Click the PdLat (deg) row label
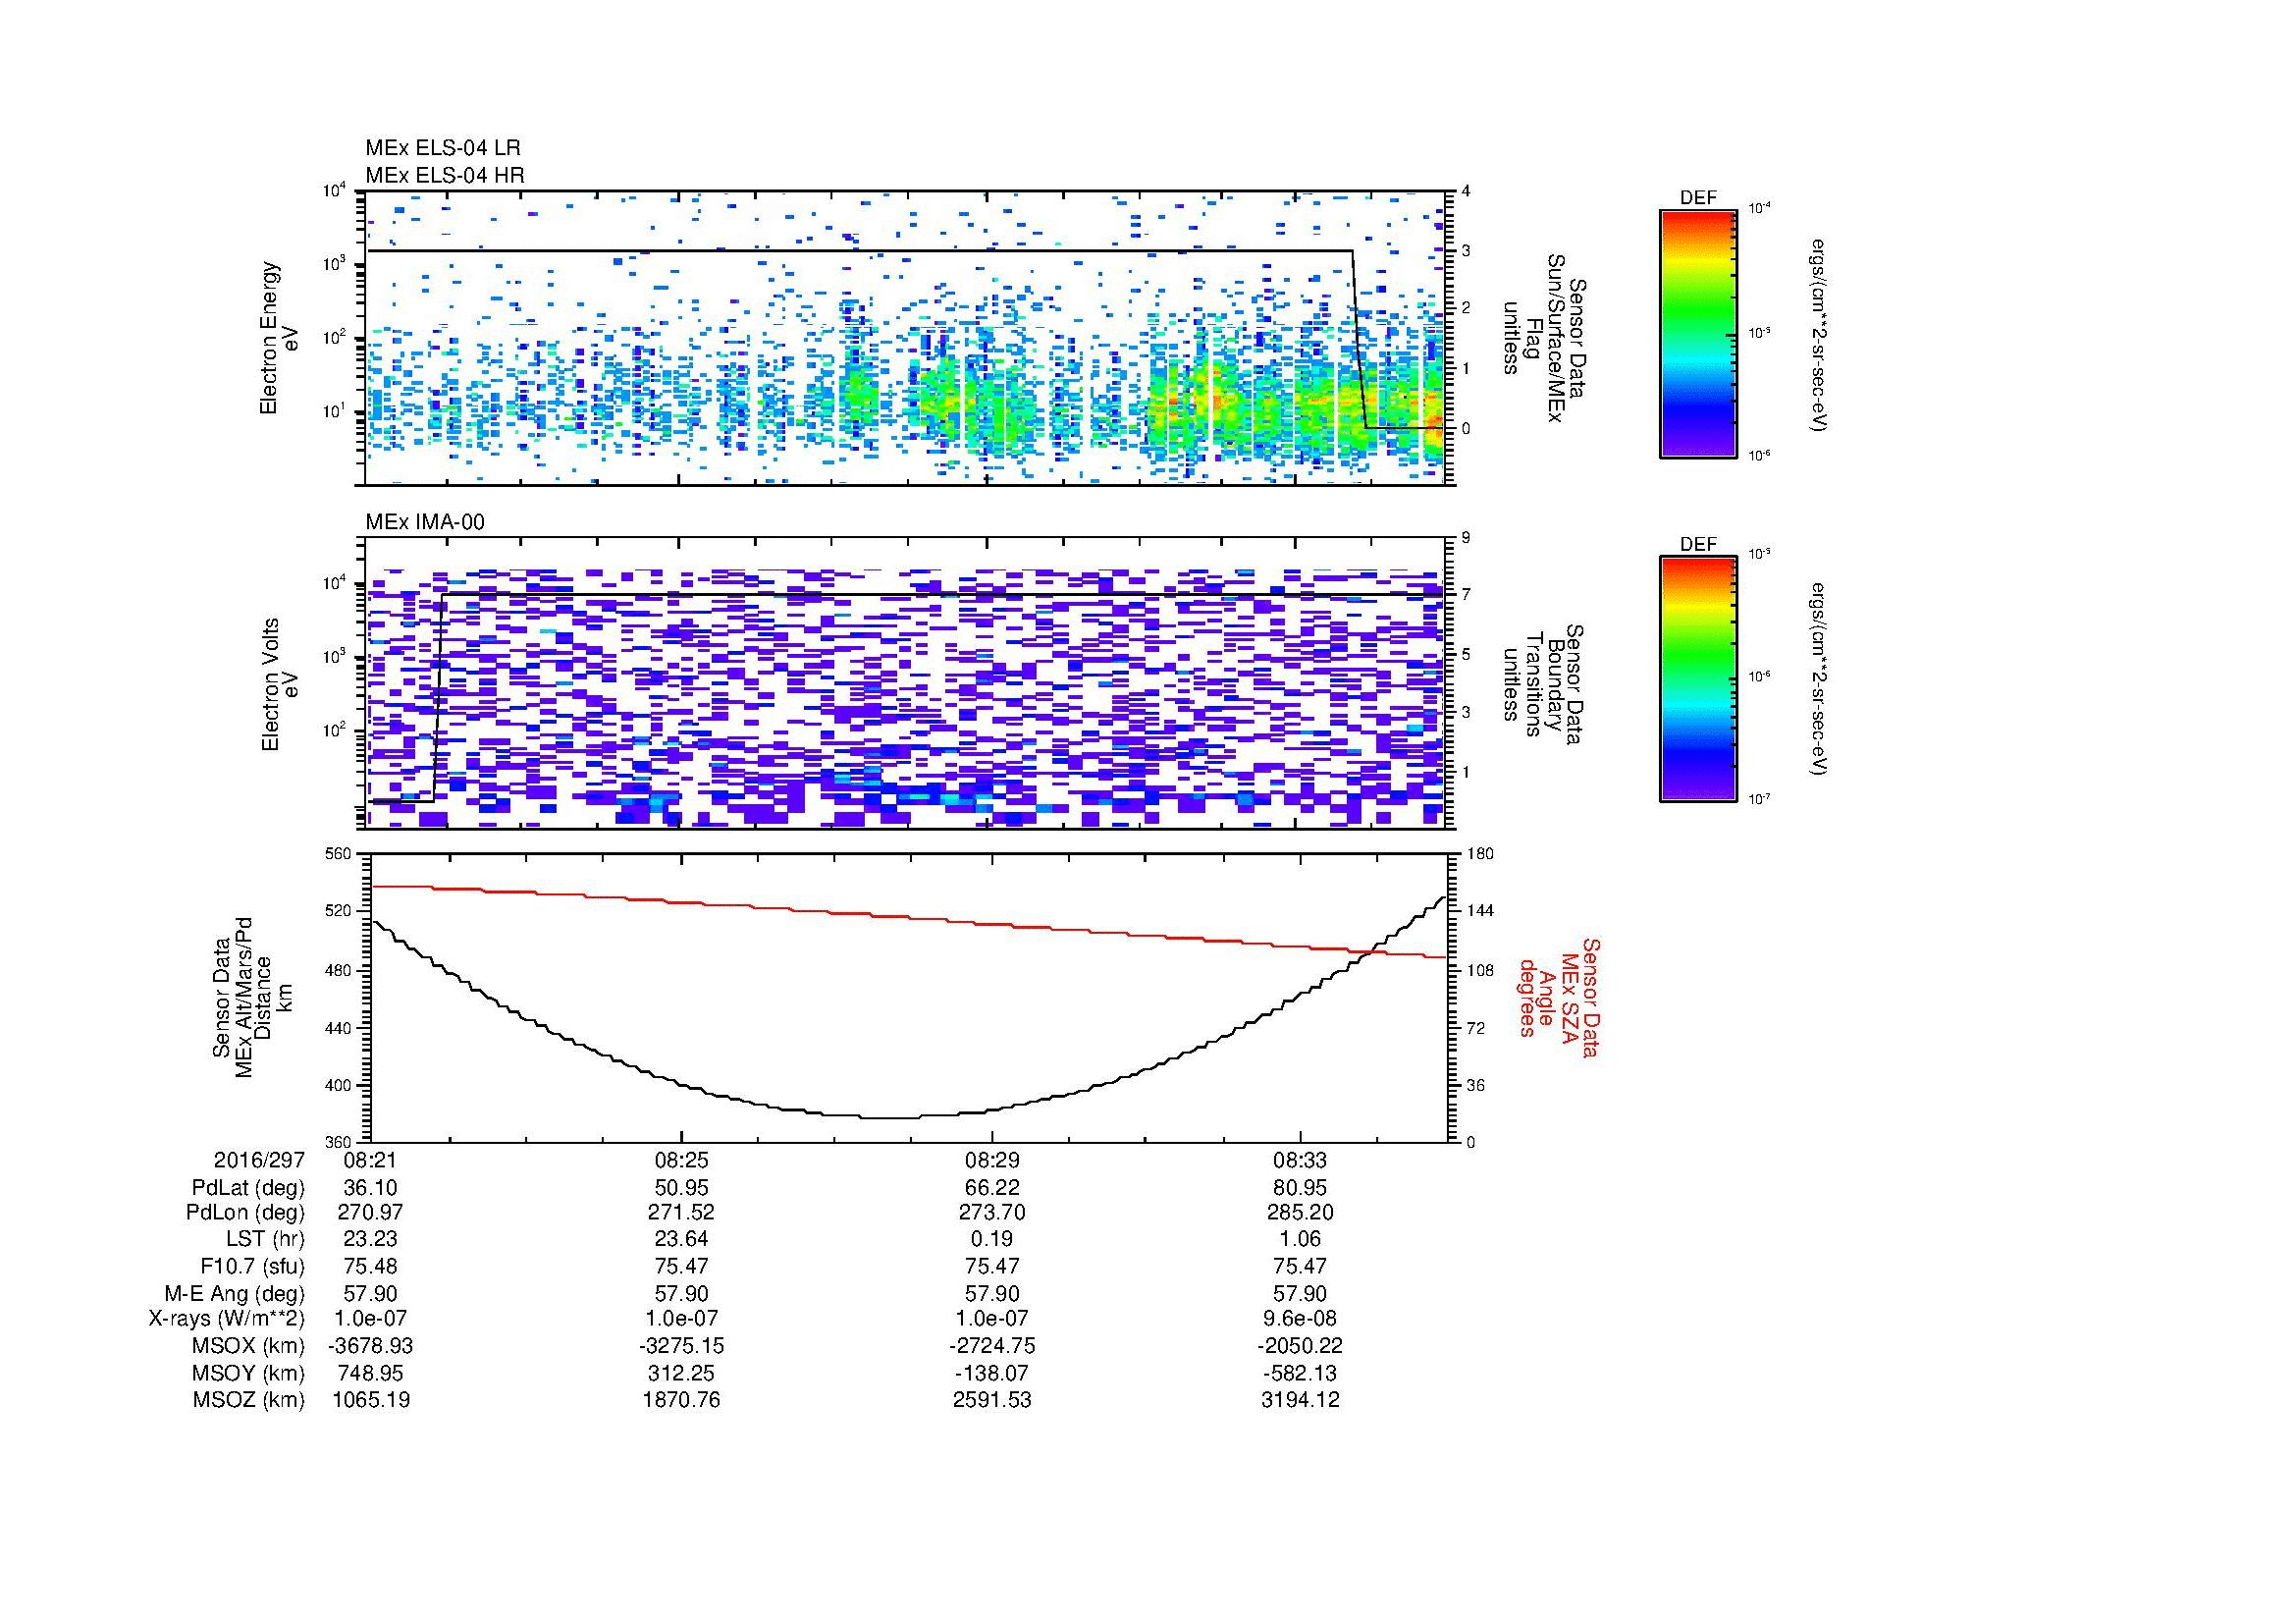Image resolution: width=2296 pixels, height=1623 pixels. coord(248,1188)
